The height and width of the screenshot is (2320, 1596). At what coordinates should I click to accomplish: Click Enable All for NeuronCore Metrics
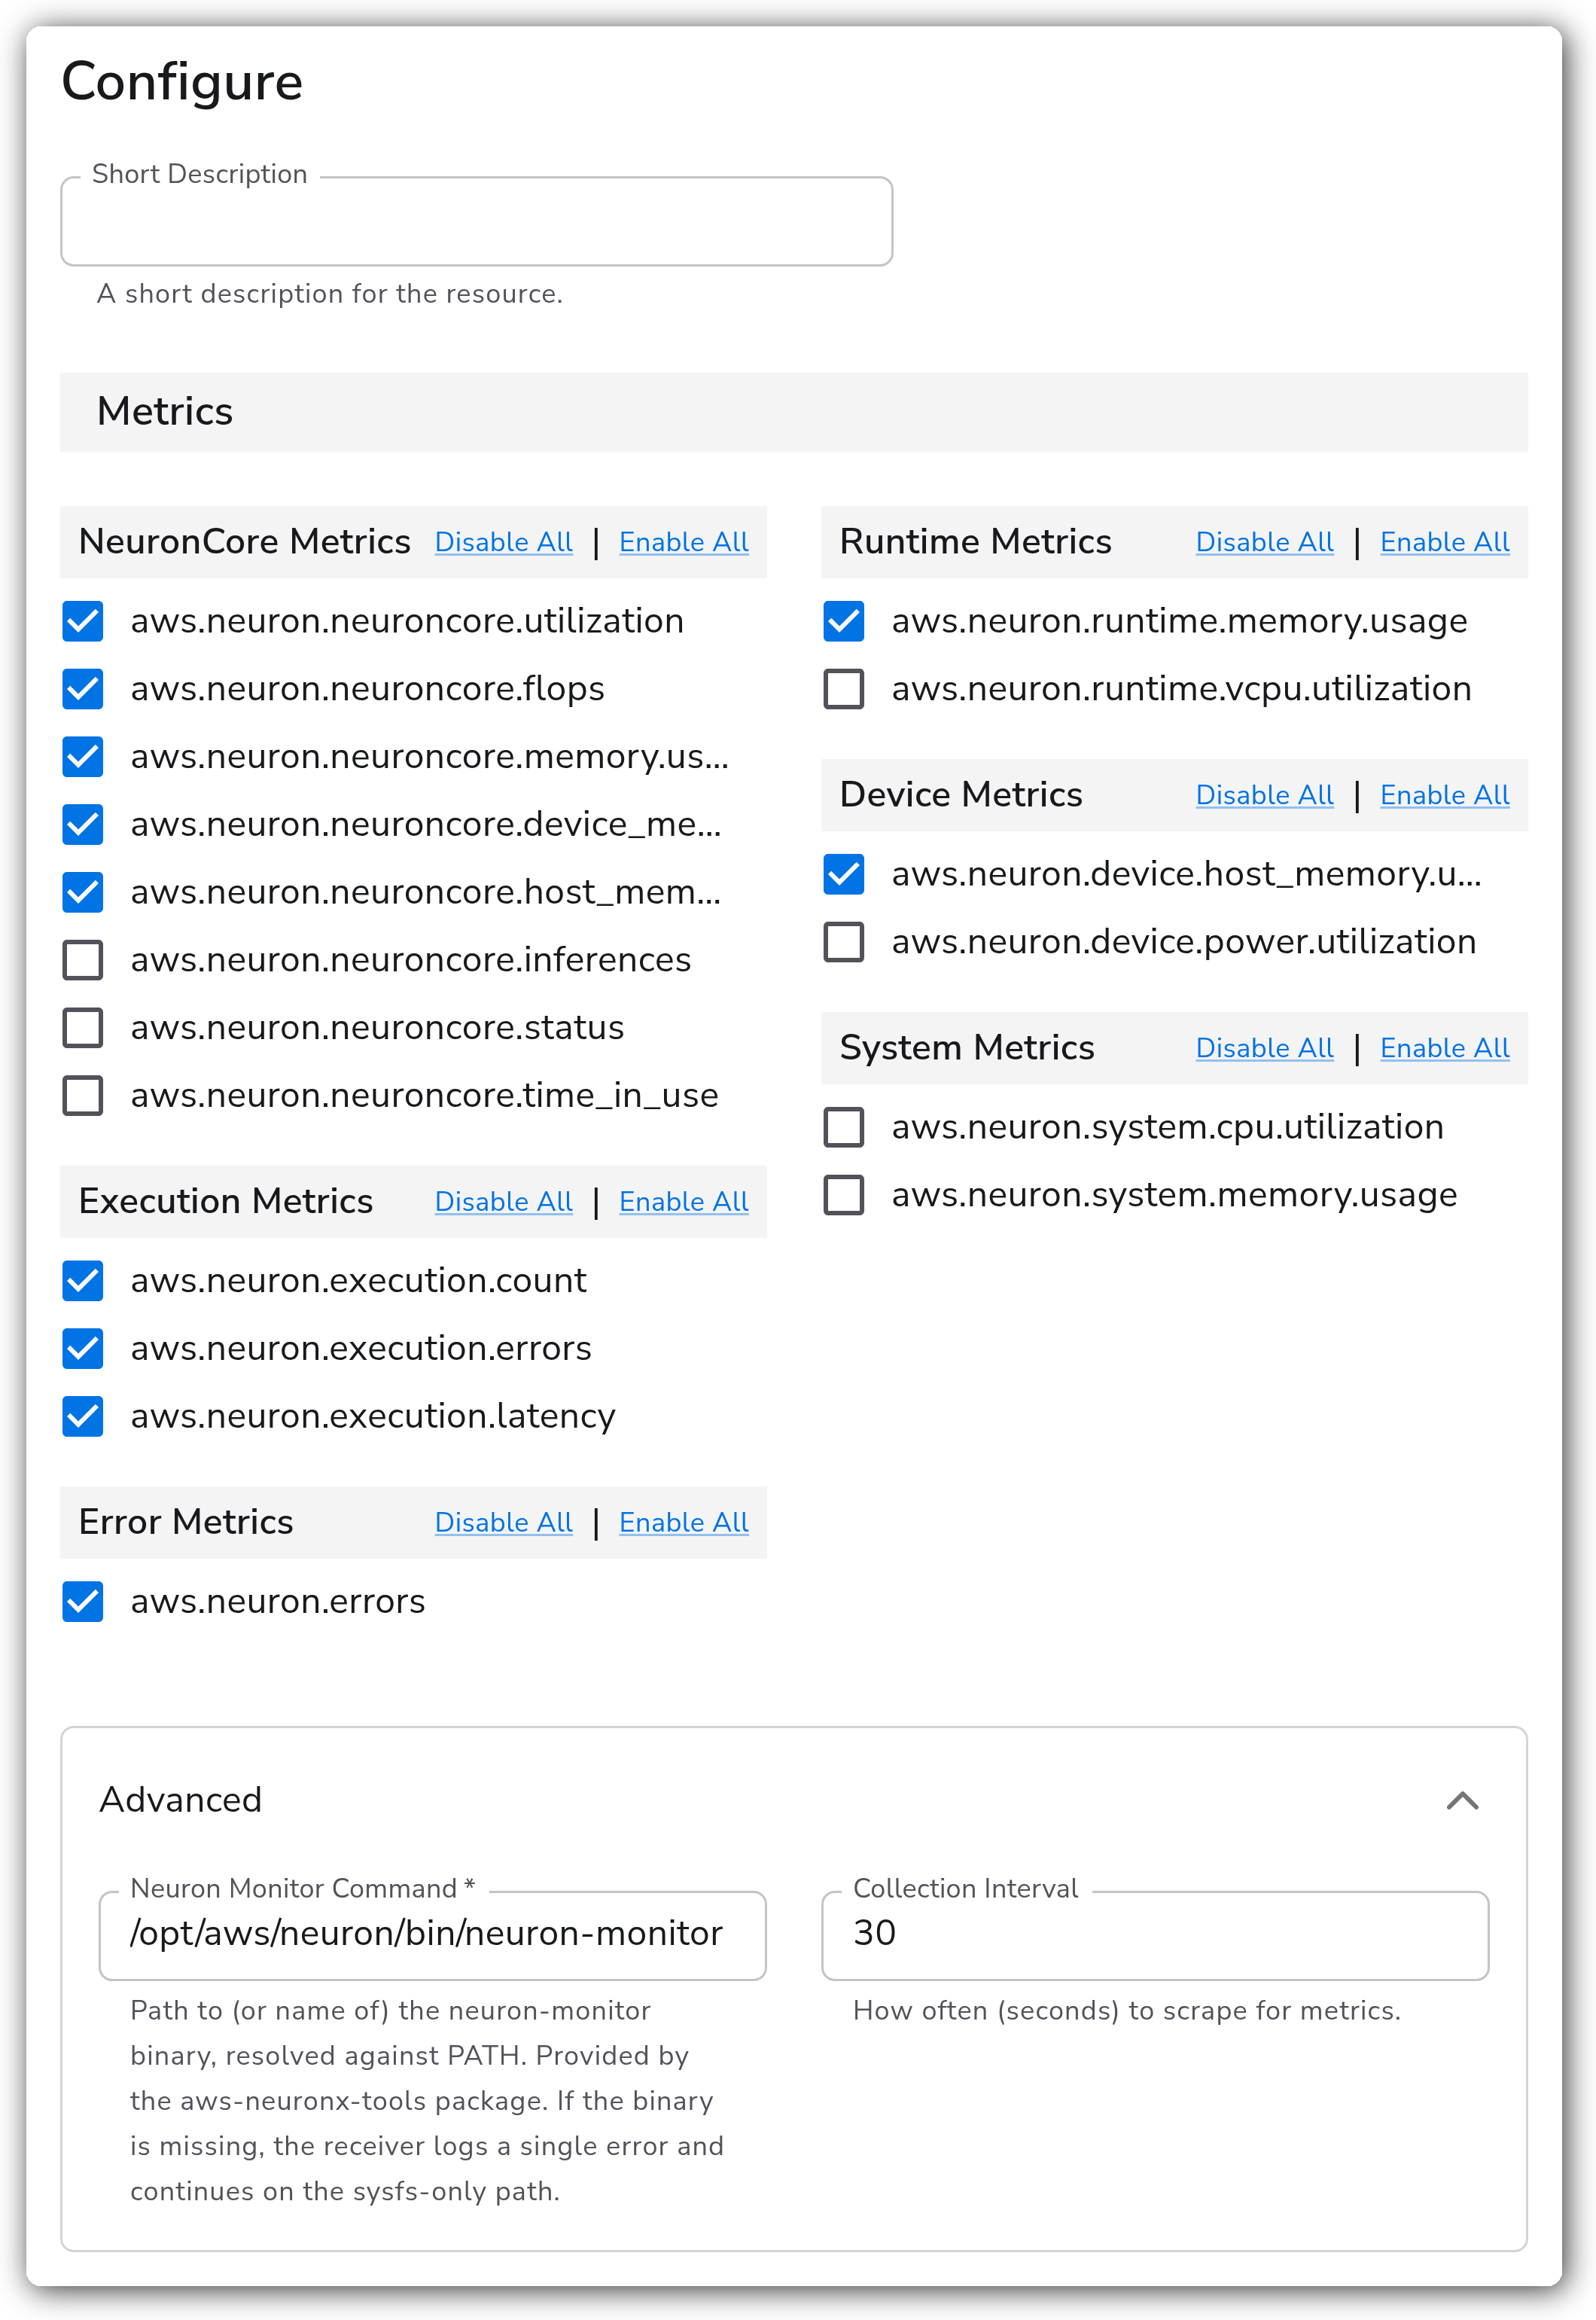tap(684, 542)
